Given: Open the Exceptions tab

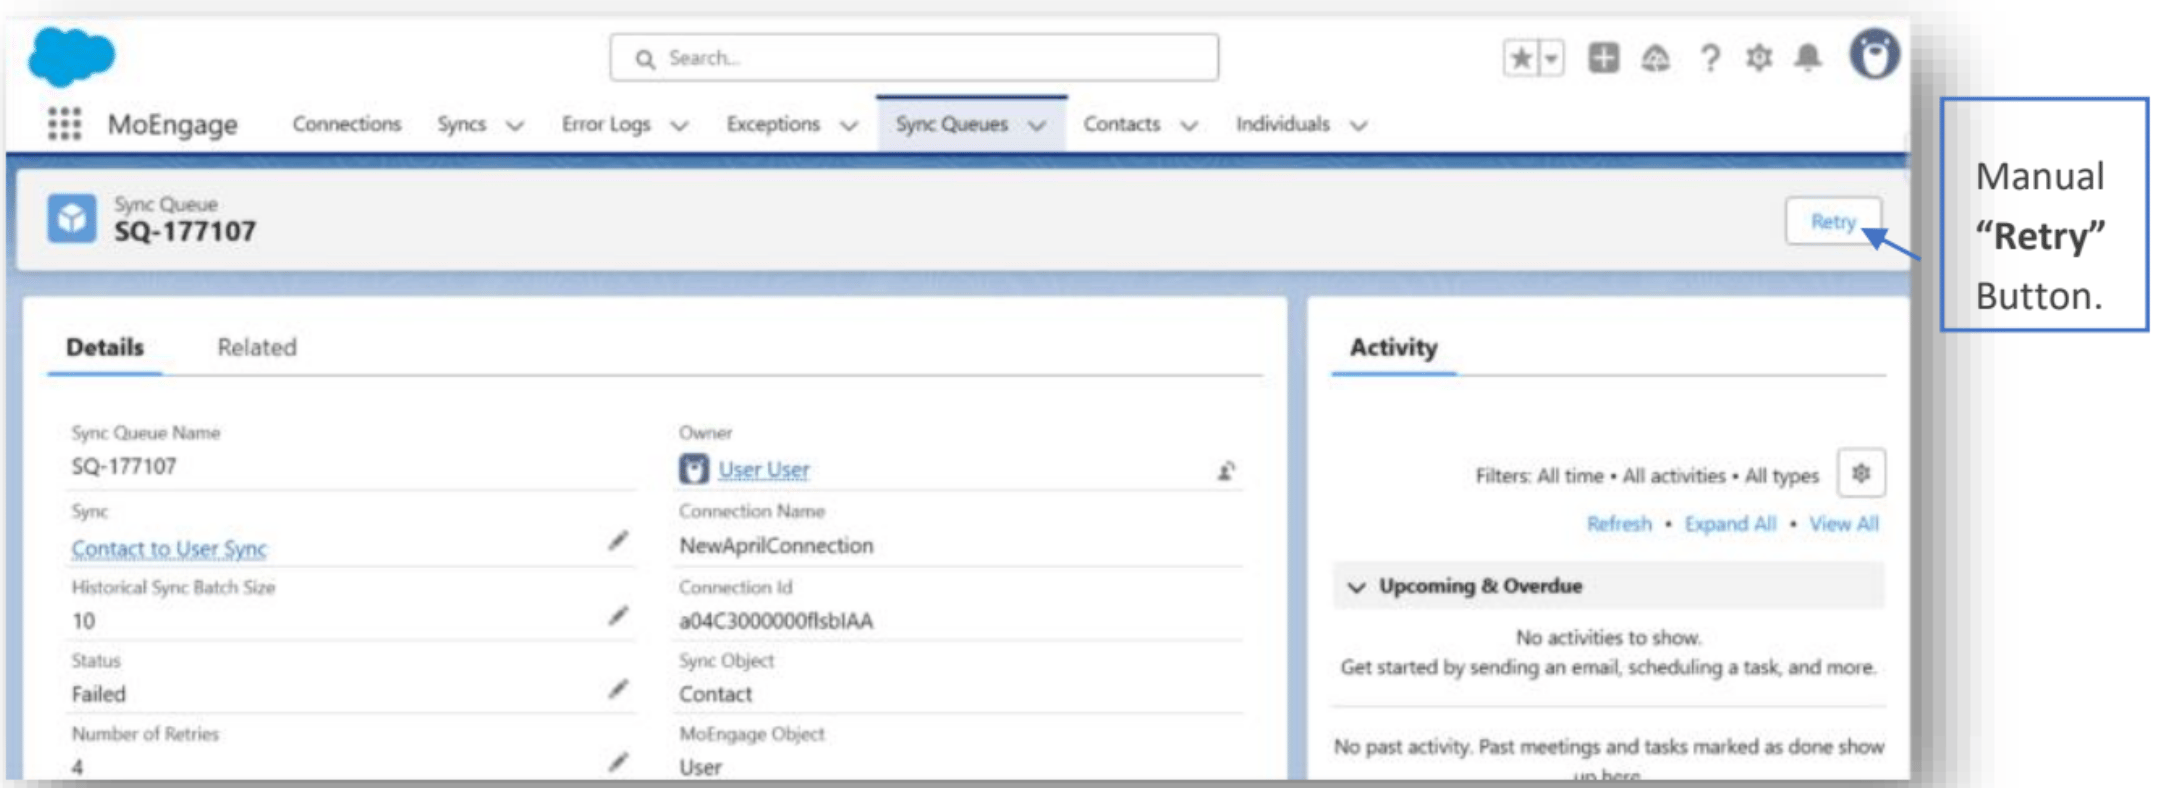Looking at the screenshot, I should coord(773,124).
